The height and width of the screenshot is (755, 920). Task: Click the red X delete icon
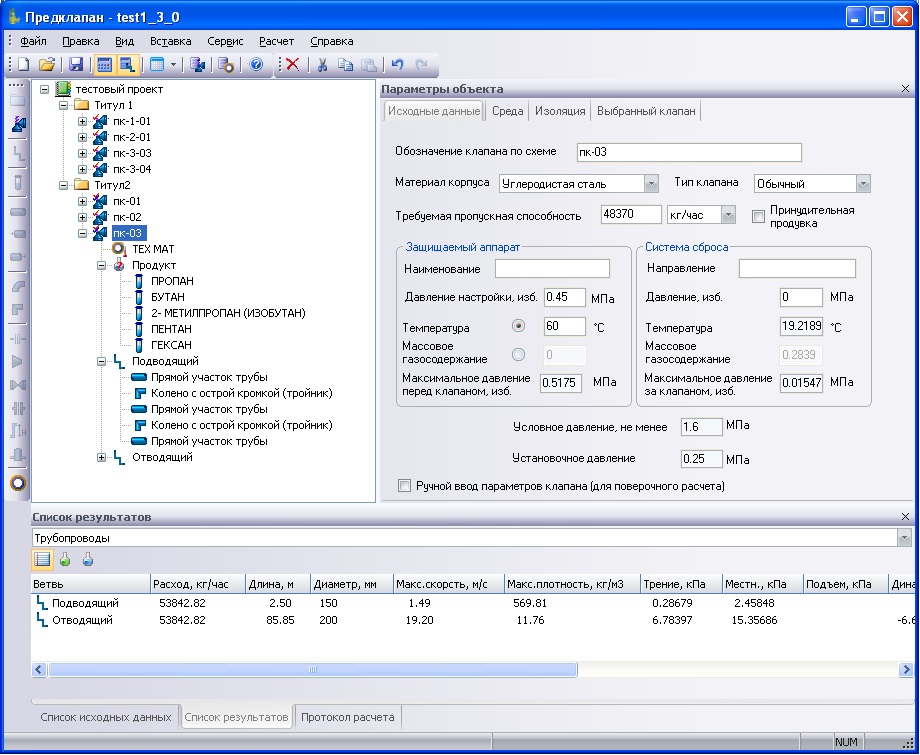pos(292,65)
